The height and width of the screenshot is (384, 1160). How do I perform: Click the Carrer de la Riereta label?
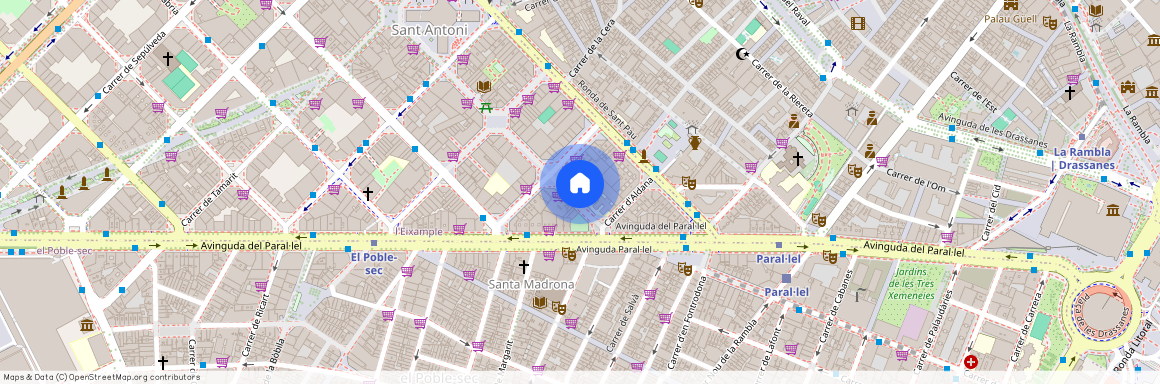(x=783, y=88)
